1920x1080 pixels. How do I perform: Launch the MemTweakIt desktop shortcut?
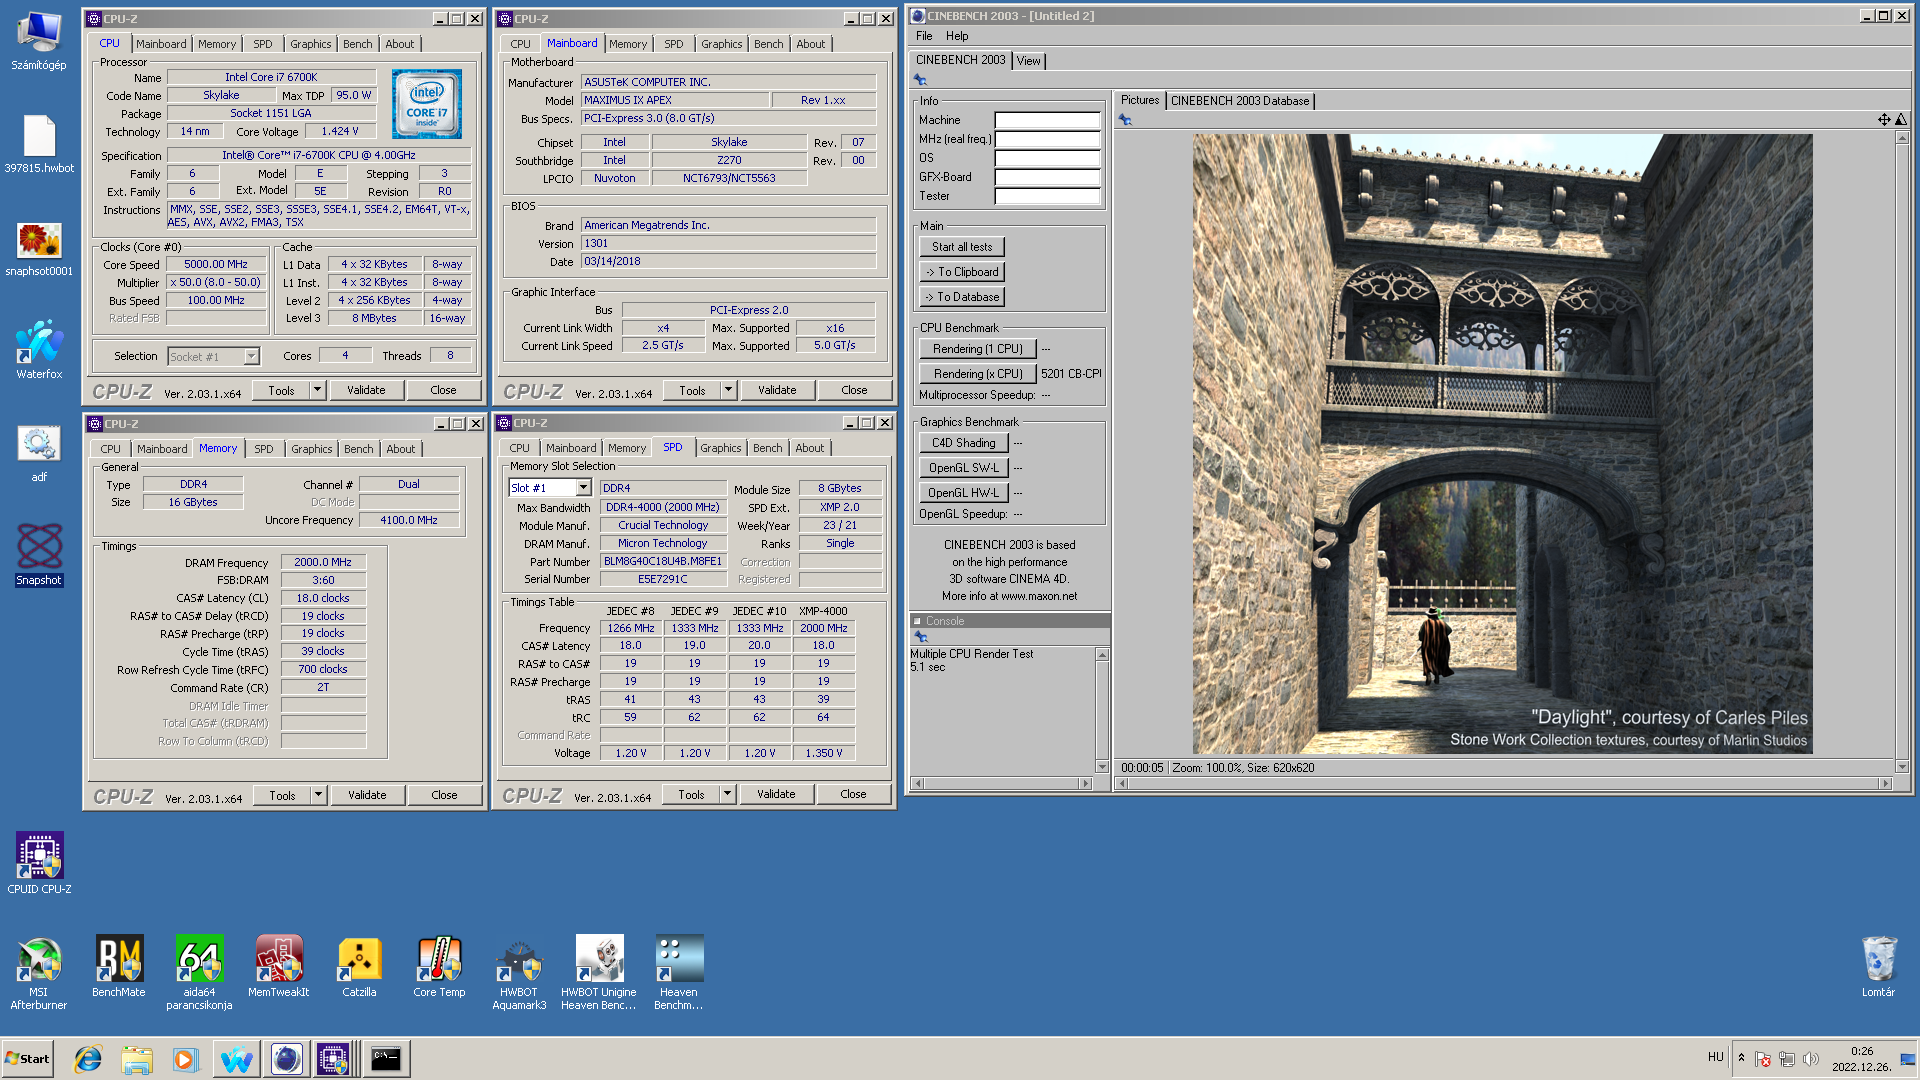click(x=279, y=966)
